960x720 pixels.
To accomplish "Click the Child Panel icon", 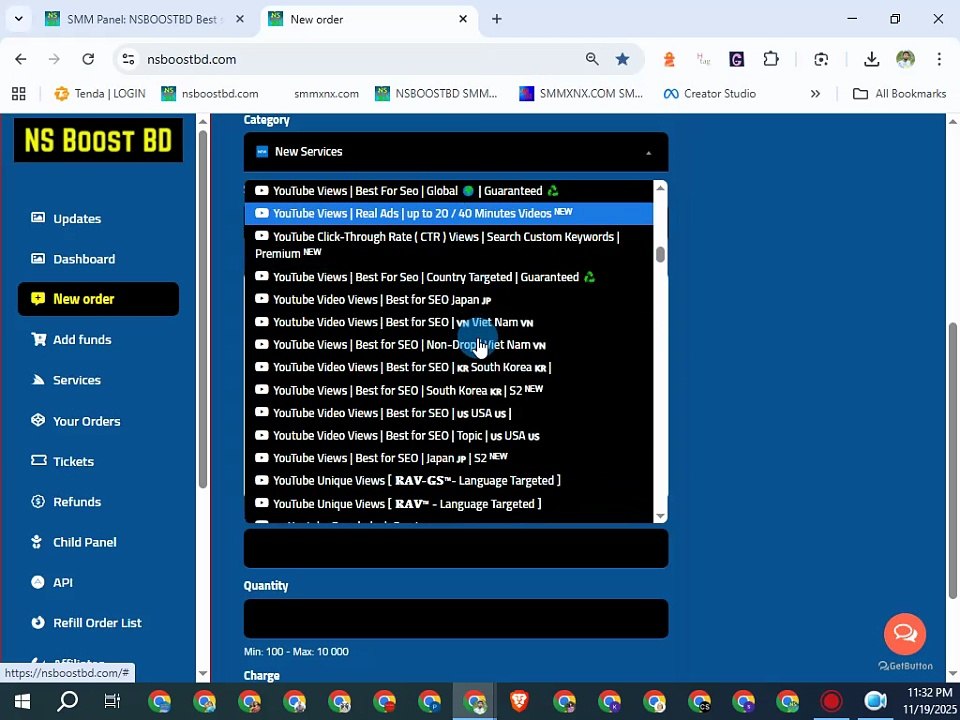I will coord(37,542).
